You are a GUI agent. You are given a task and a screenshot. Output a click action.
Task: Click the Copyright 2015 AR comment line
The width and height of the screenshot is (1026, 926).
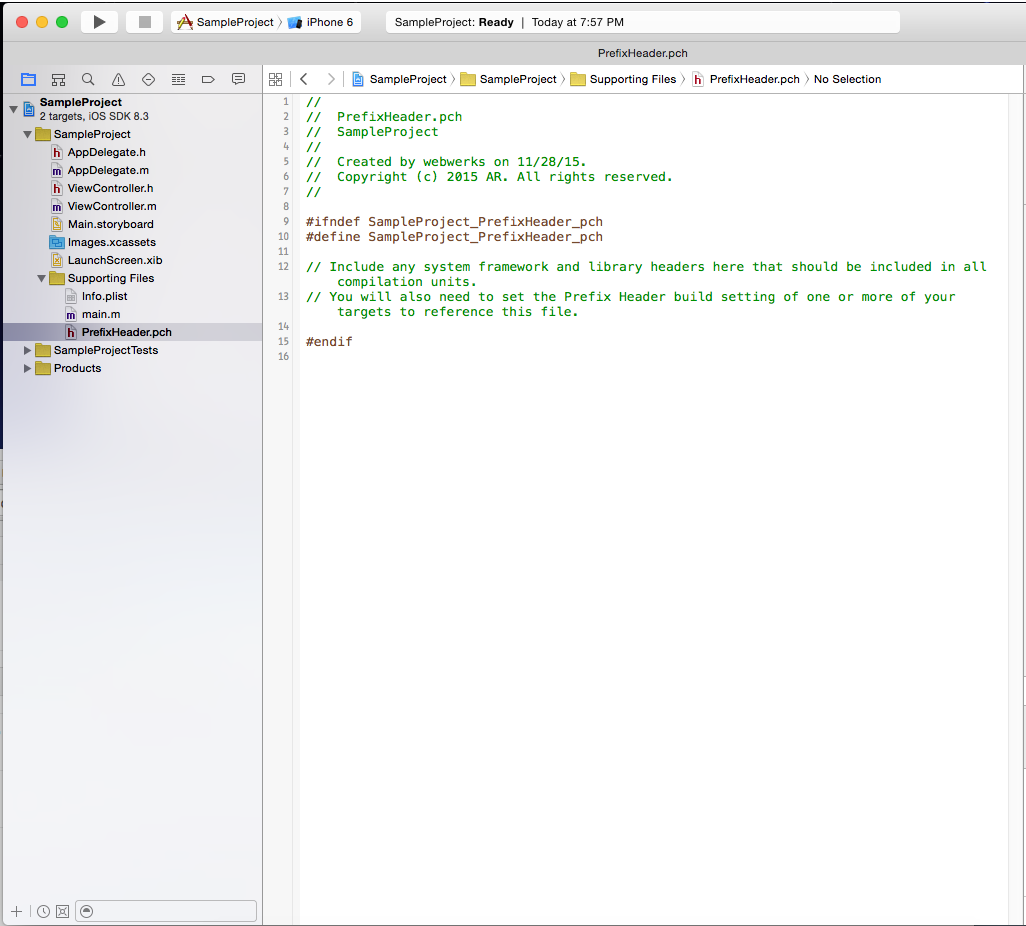pyautogui.click(x=489, y=177)
